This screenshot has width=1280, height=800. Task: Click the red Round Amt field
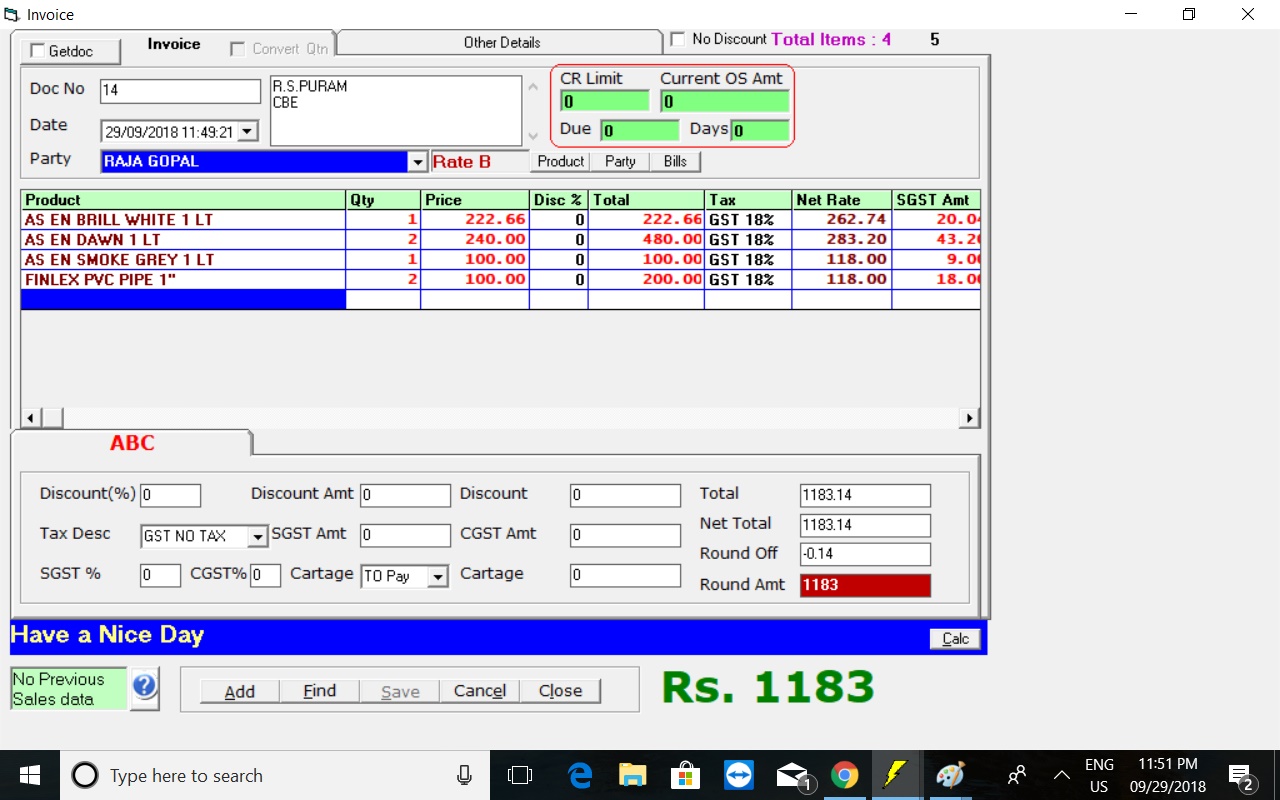point(865,585)
